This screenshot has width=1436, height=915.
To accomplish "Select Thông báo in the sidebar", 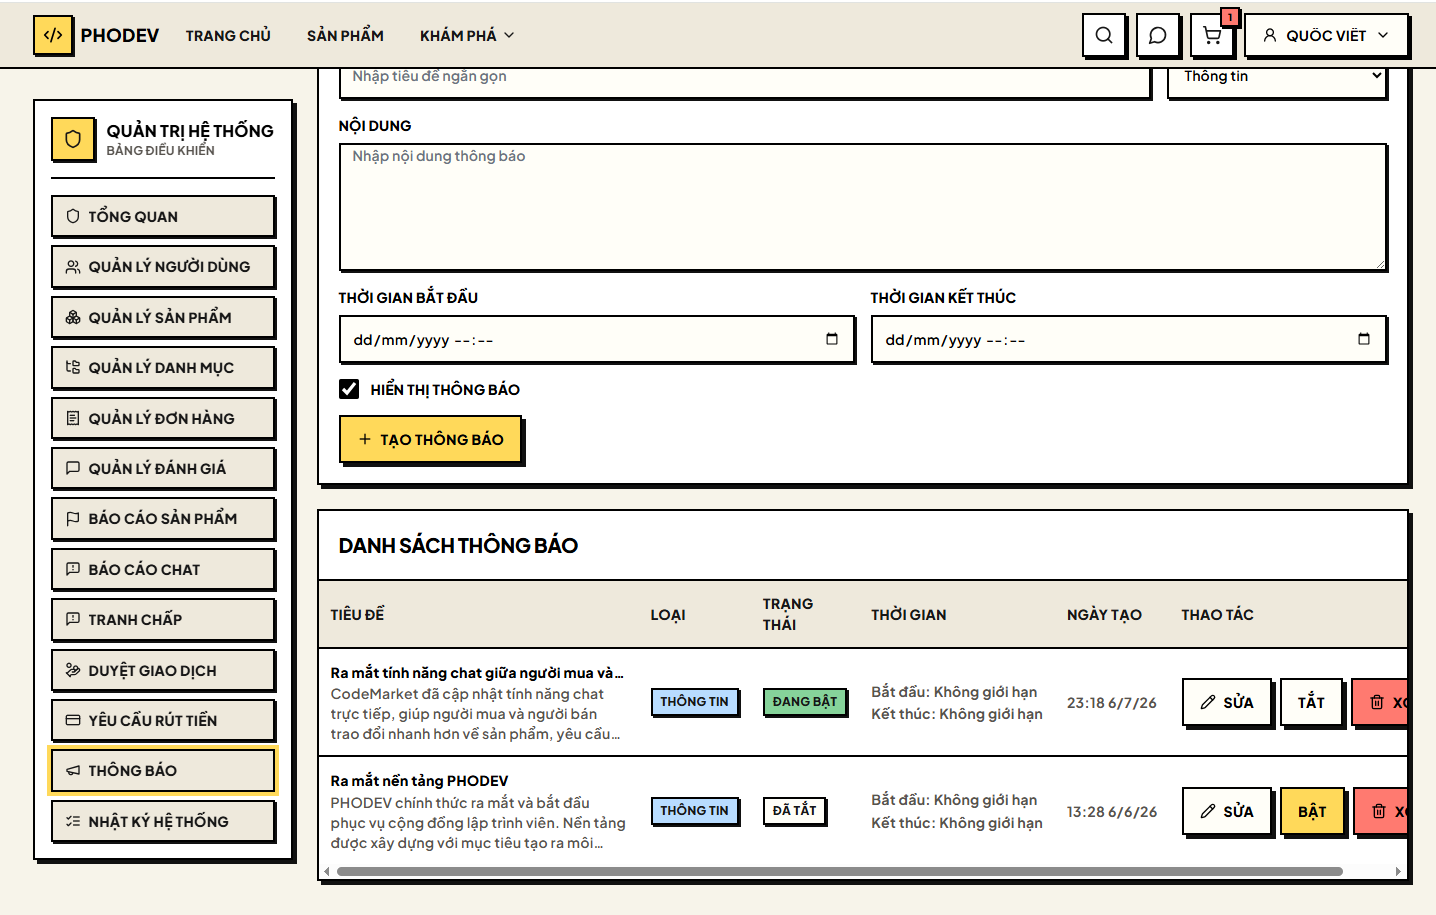I will point(163,770).
